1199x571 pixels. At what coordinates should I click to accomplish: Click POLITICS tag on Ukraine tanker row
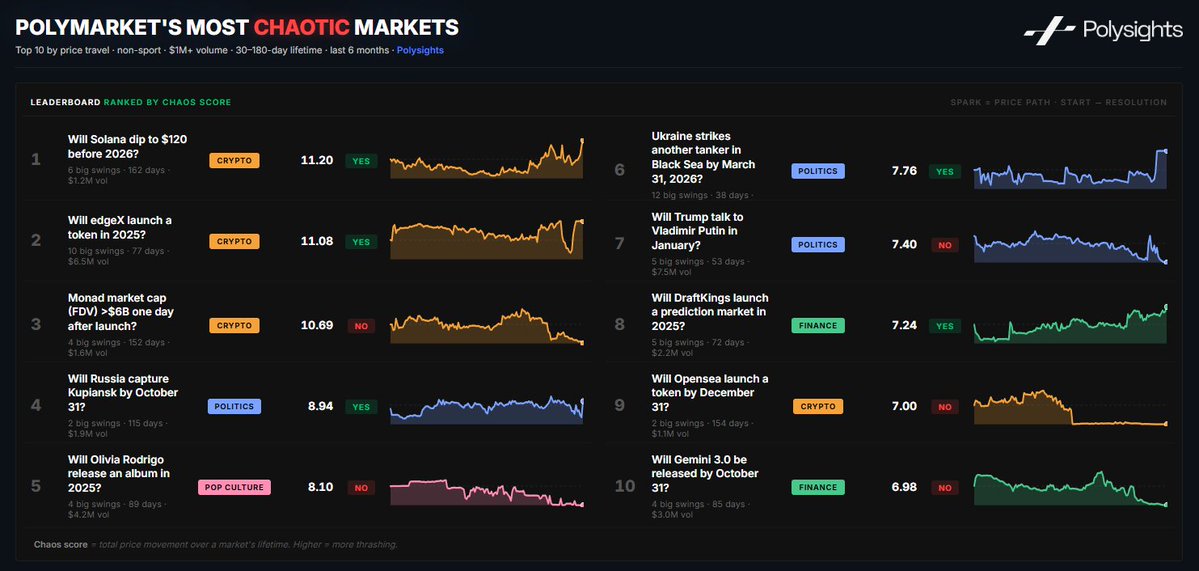click(818, 171)
